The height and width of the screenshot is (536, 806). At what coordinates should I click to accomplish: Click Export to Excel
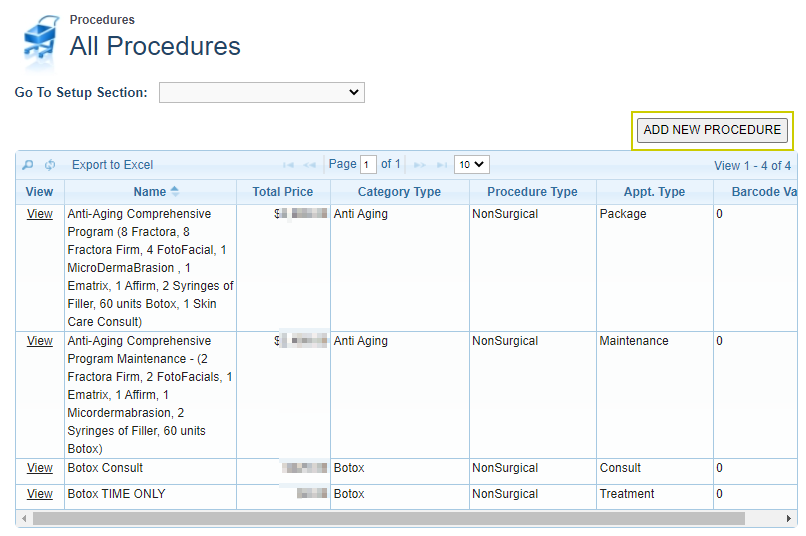click(x=113, y=165)
